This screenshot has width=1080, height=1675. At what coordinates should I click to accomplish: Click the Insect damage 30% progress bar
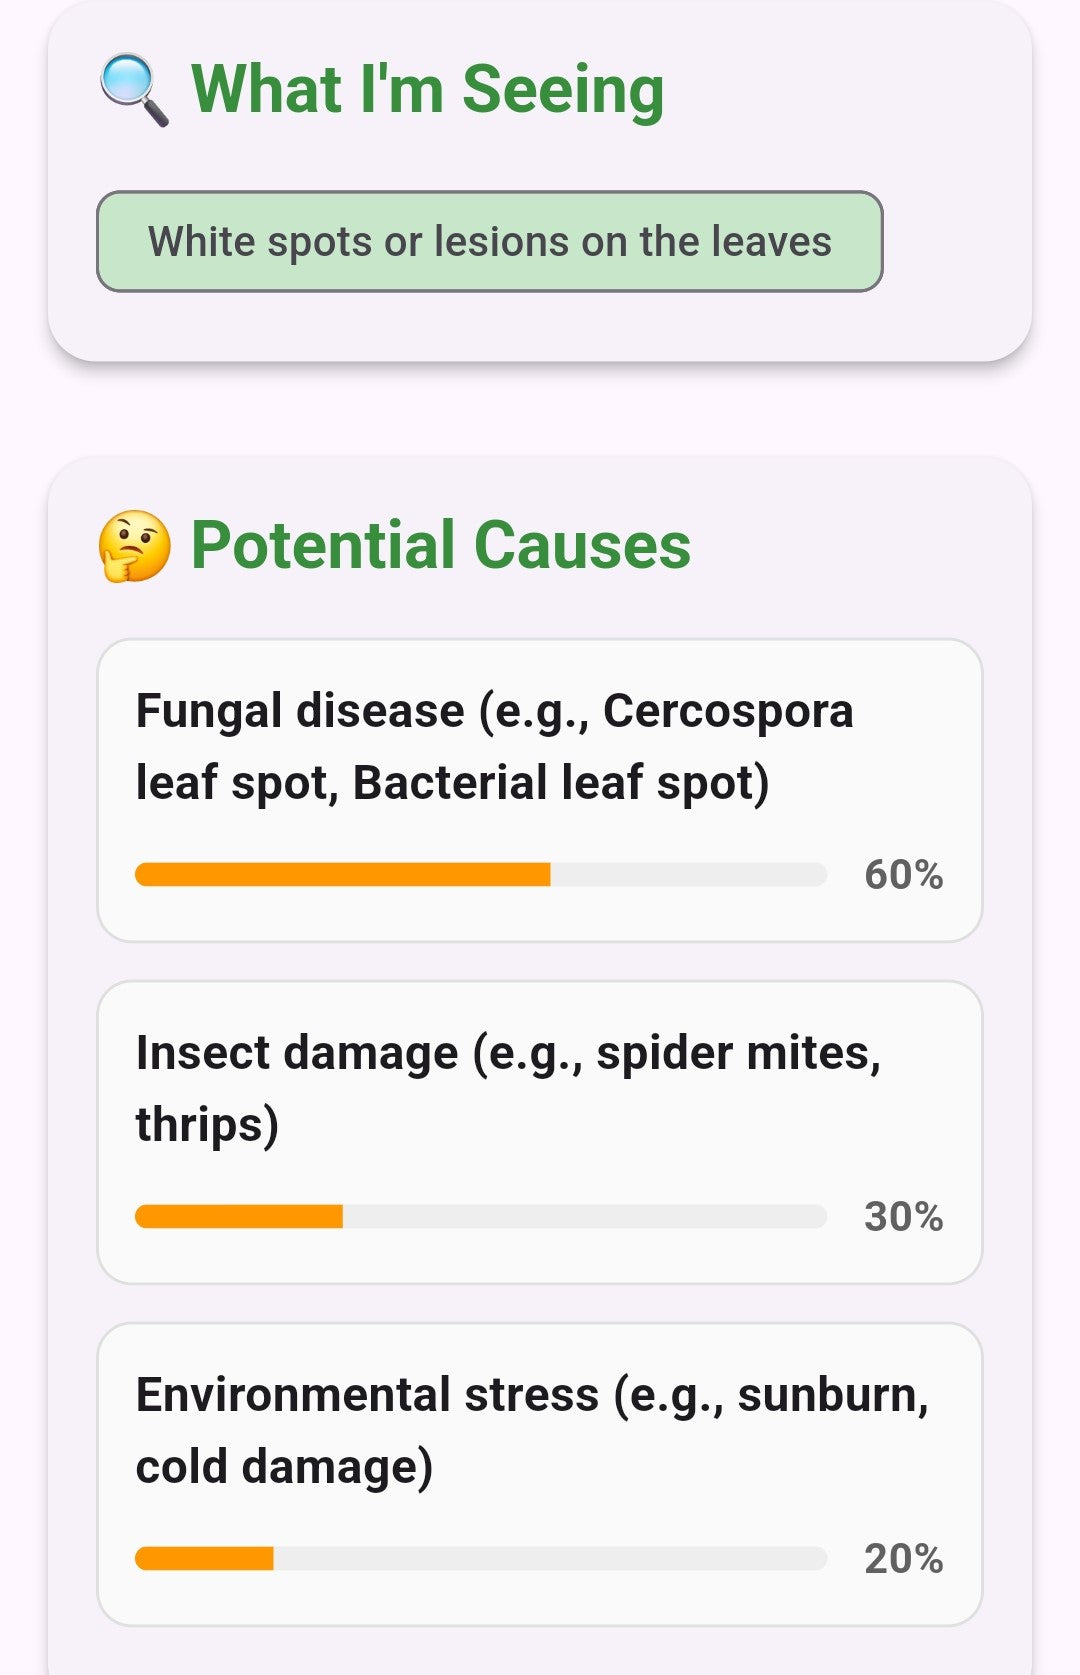pos(481,1216)
